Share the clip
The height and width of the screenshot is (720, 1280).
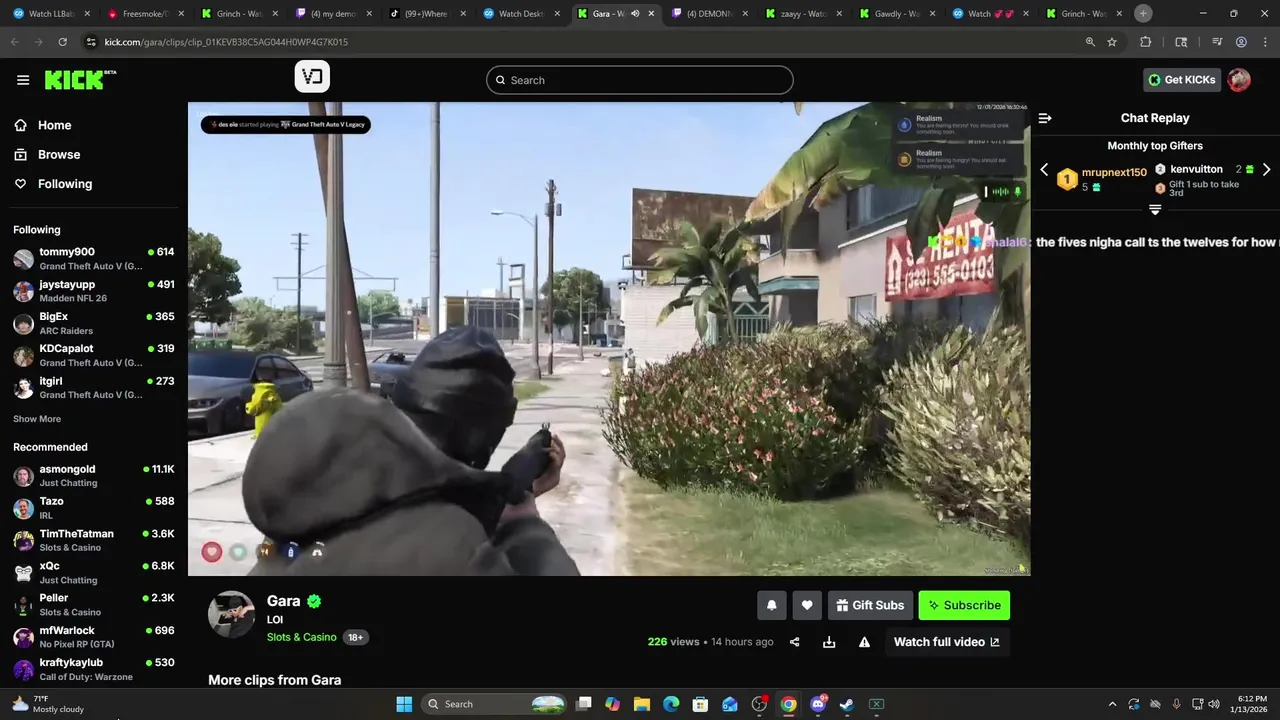pyautogui.click(x=795, y=642)
